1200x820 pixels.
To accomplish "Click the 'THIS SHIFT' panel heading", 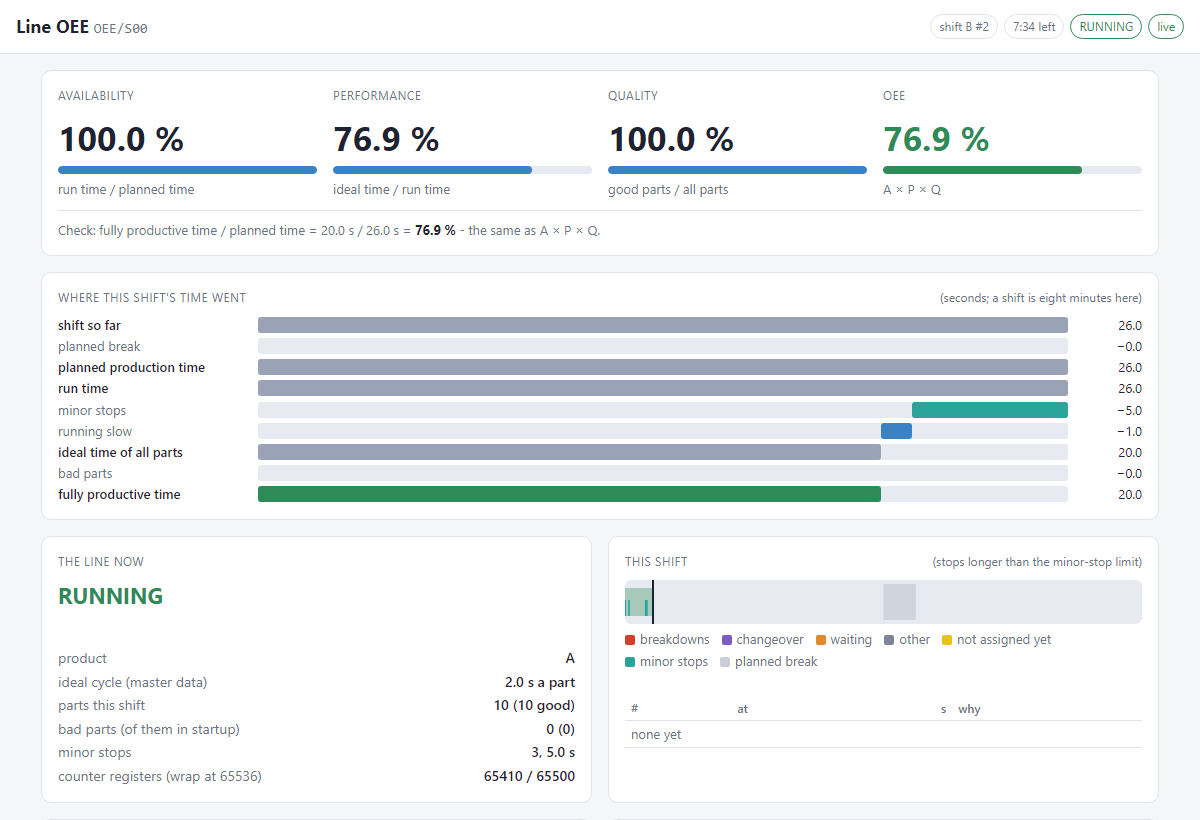I will click(x=656, y=562).
